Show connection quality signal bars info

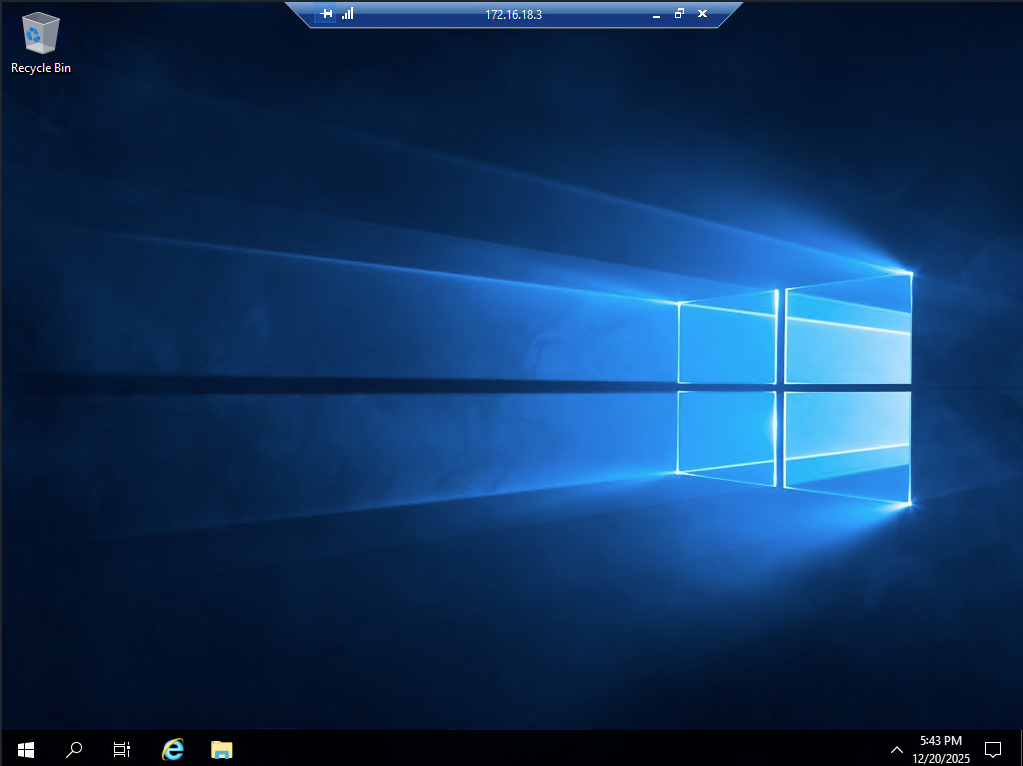pyautogui.click(x=348, y=14)
